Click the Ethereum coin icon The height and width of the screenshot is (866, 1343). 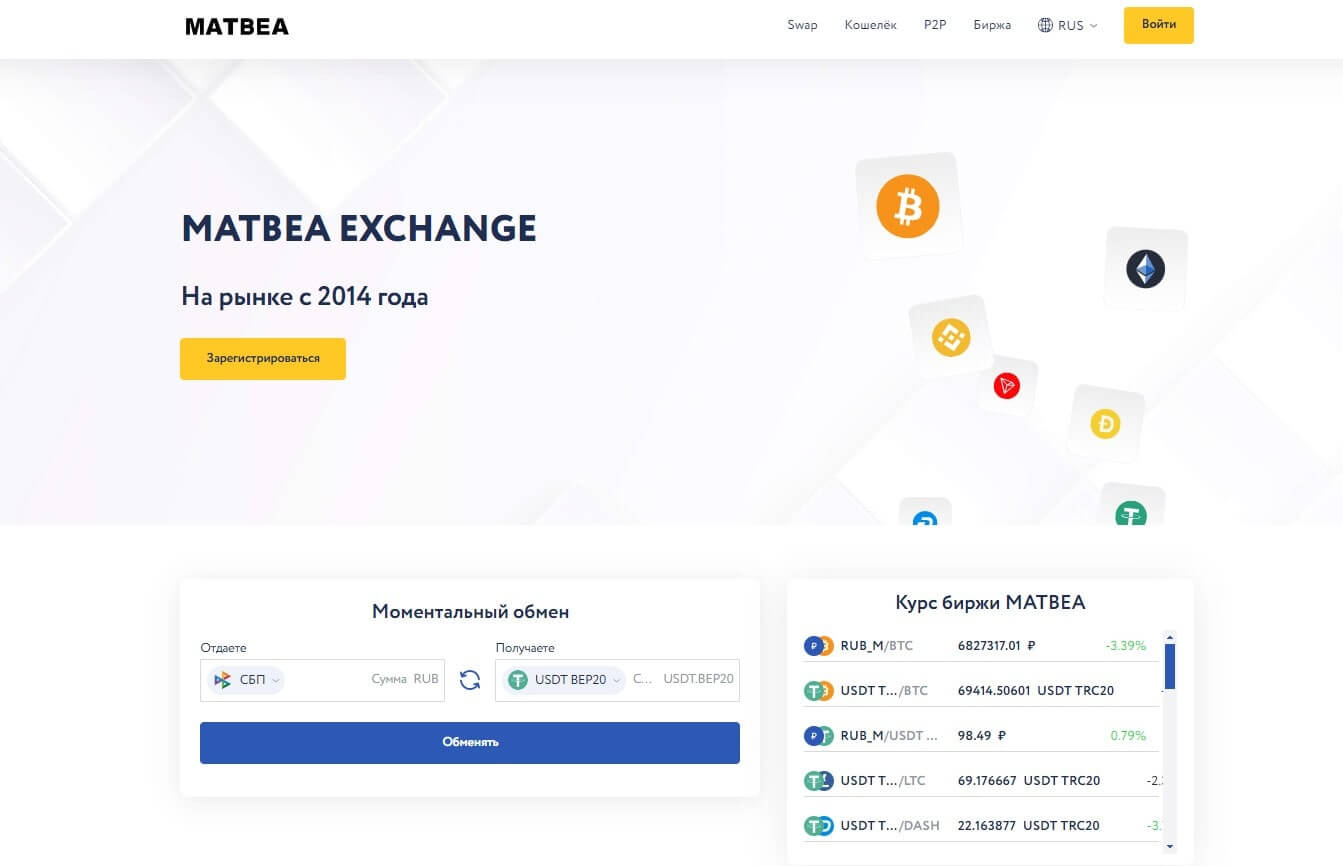click(x=1146, y=269)
